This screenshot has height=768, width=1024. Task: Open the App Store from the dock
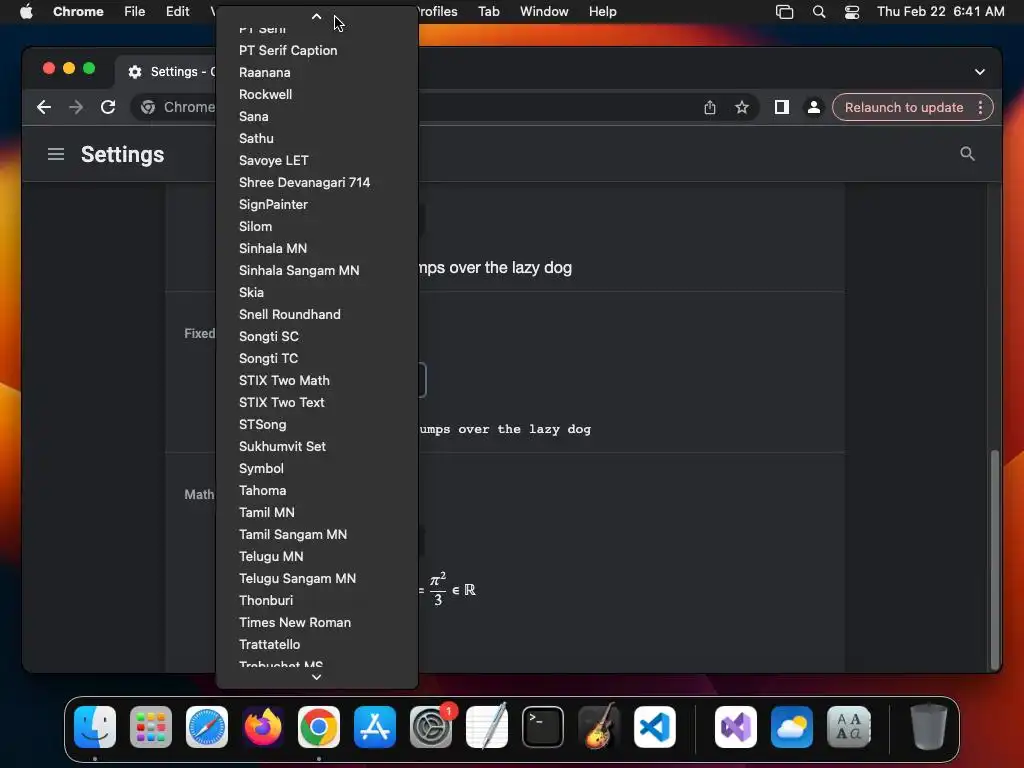375,727
